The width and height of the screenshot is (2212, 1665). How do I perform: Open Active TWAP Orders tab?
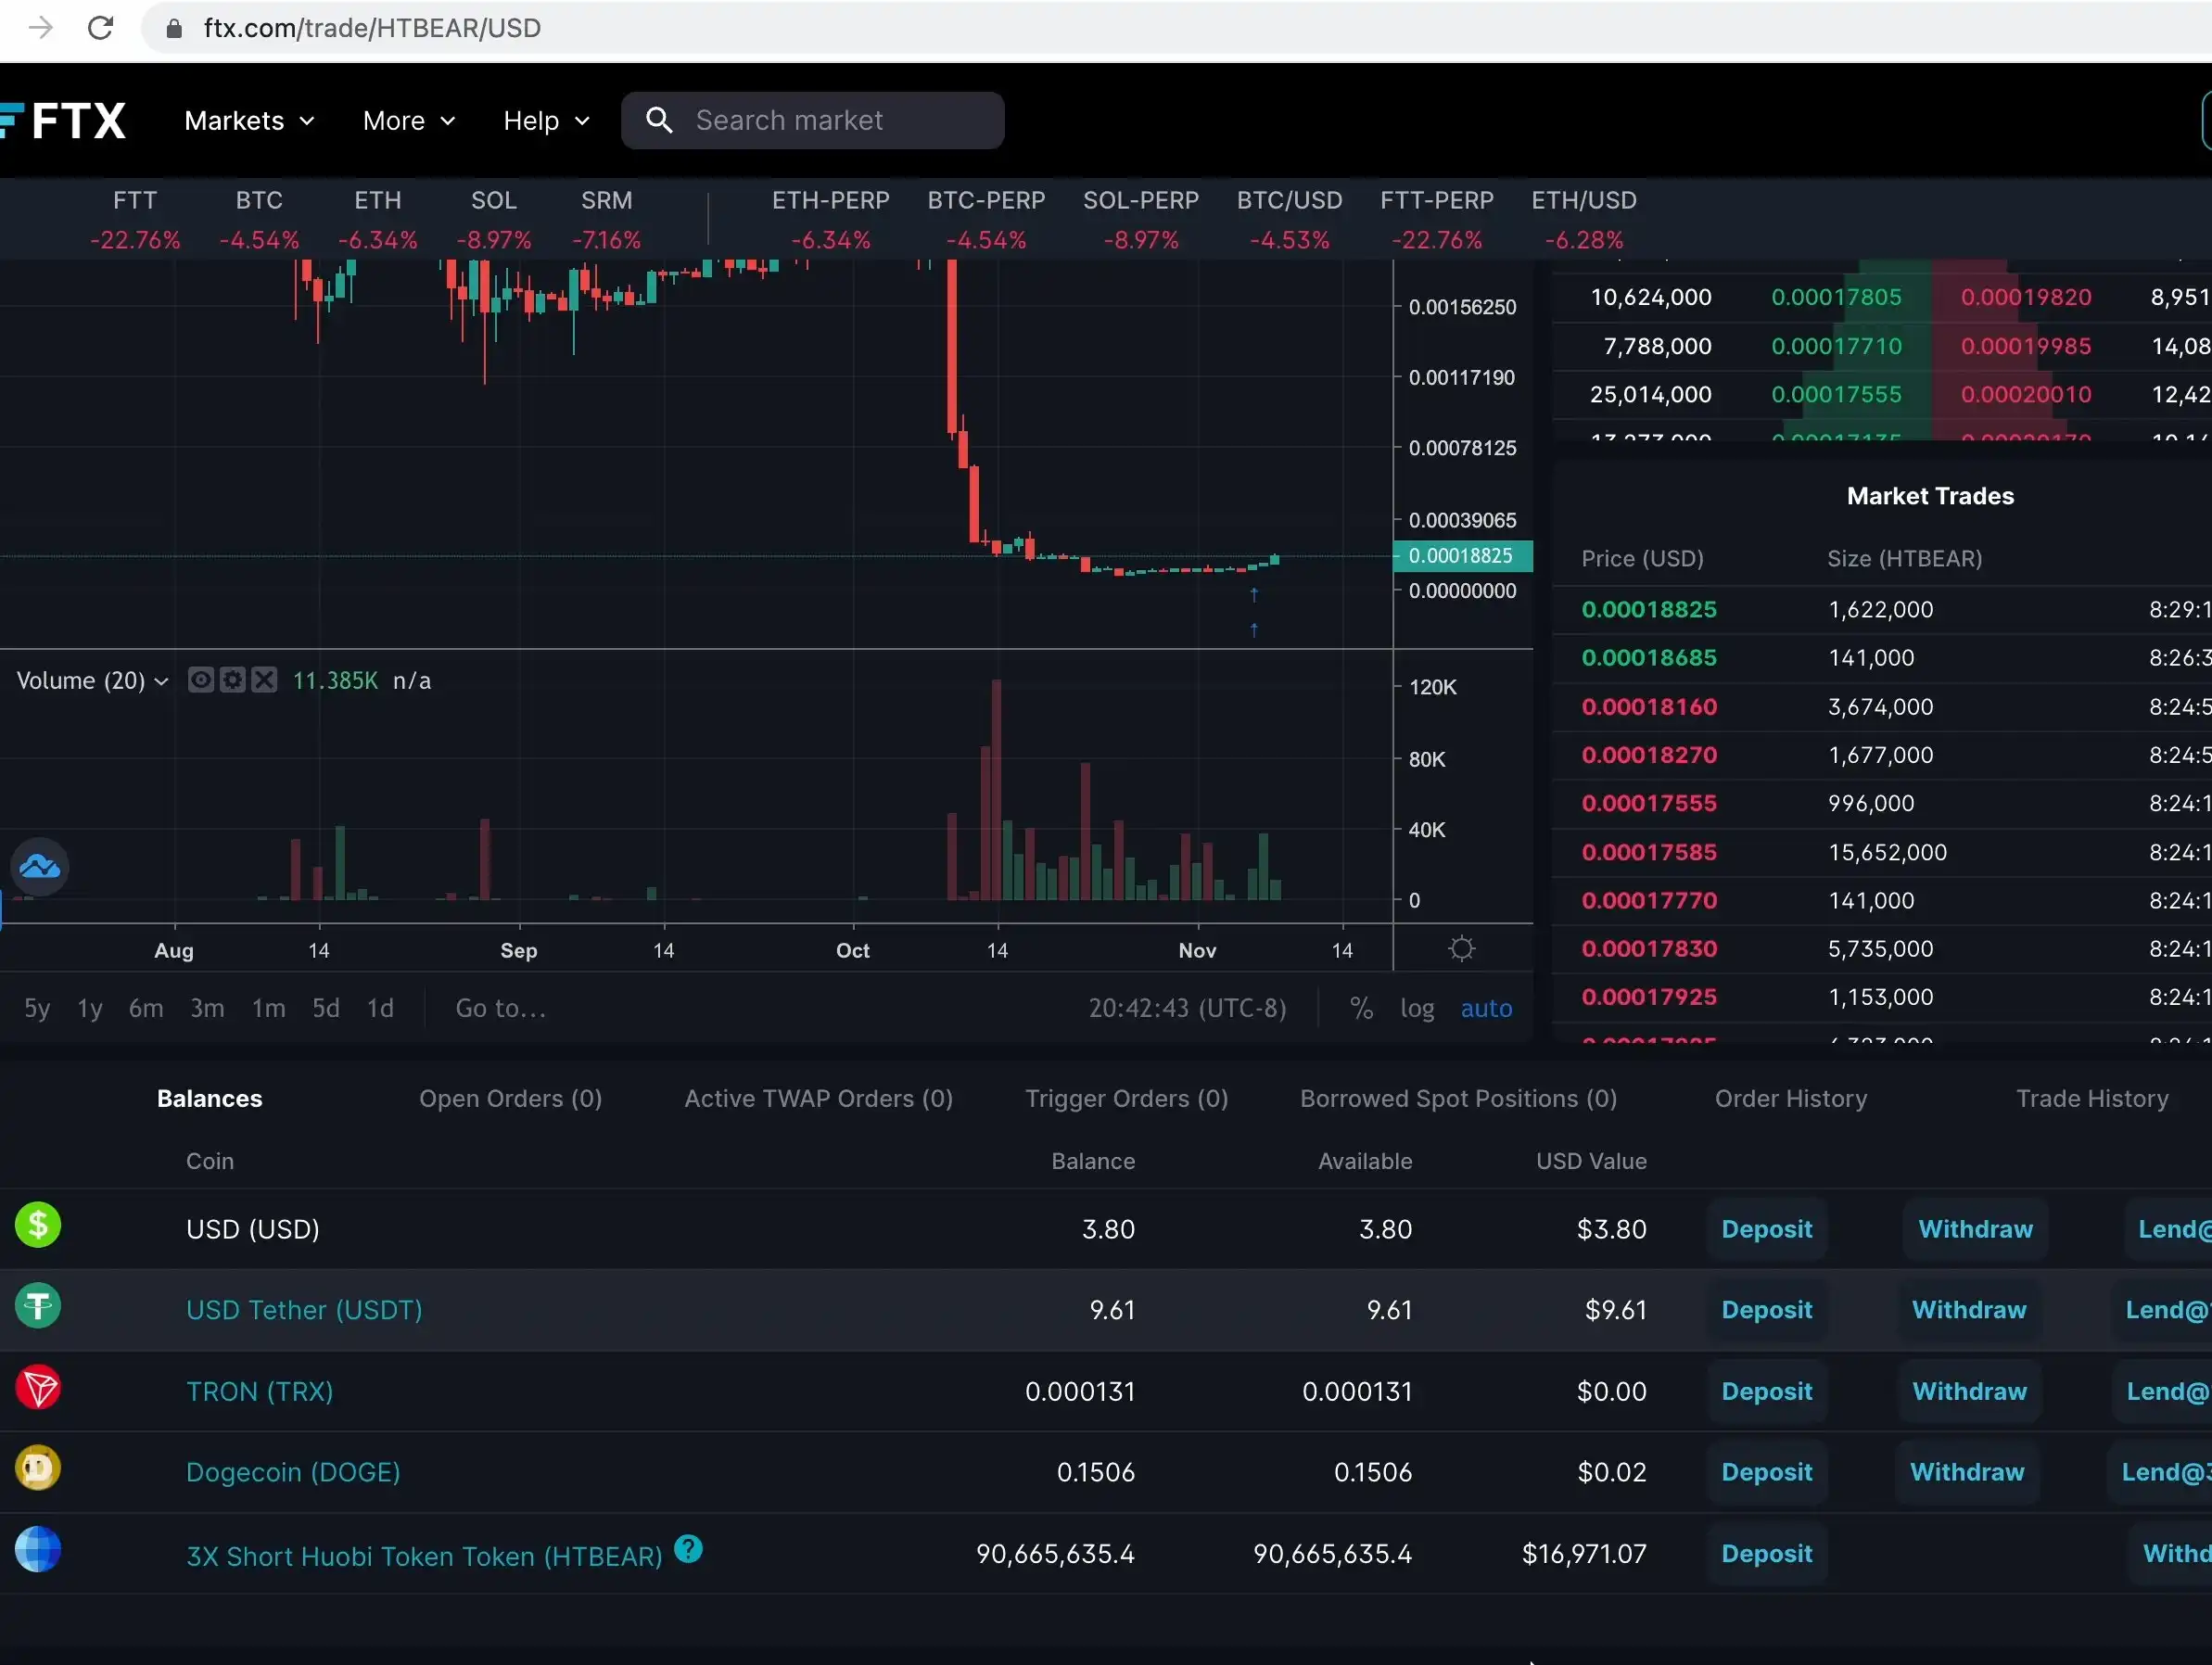coord(818,1098)
